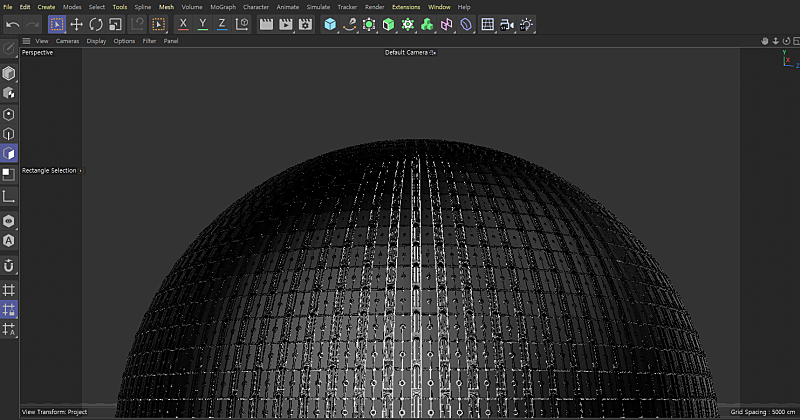Select the Scale tool
The image size is (800, 420).
[115, 24]
